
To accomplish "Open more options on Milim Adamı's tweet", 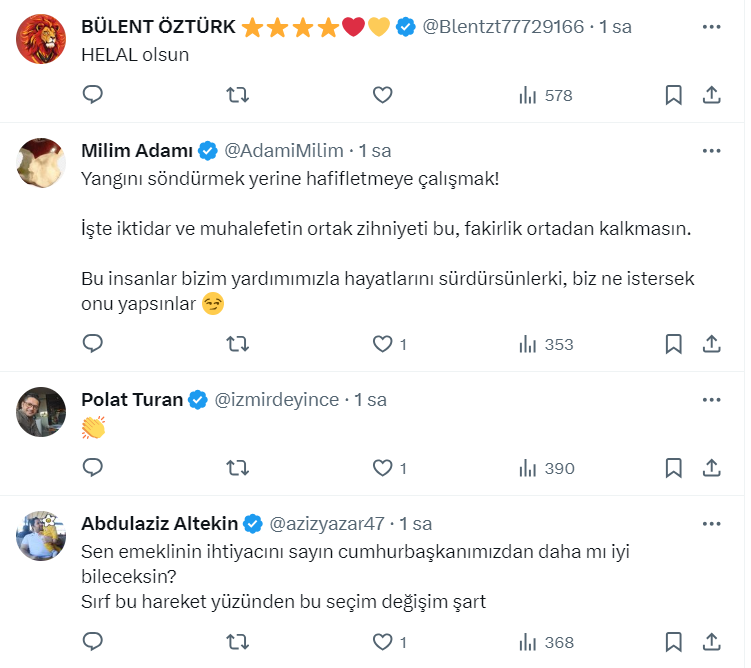I will point(712,151).
